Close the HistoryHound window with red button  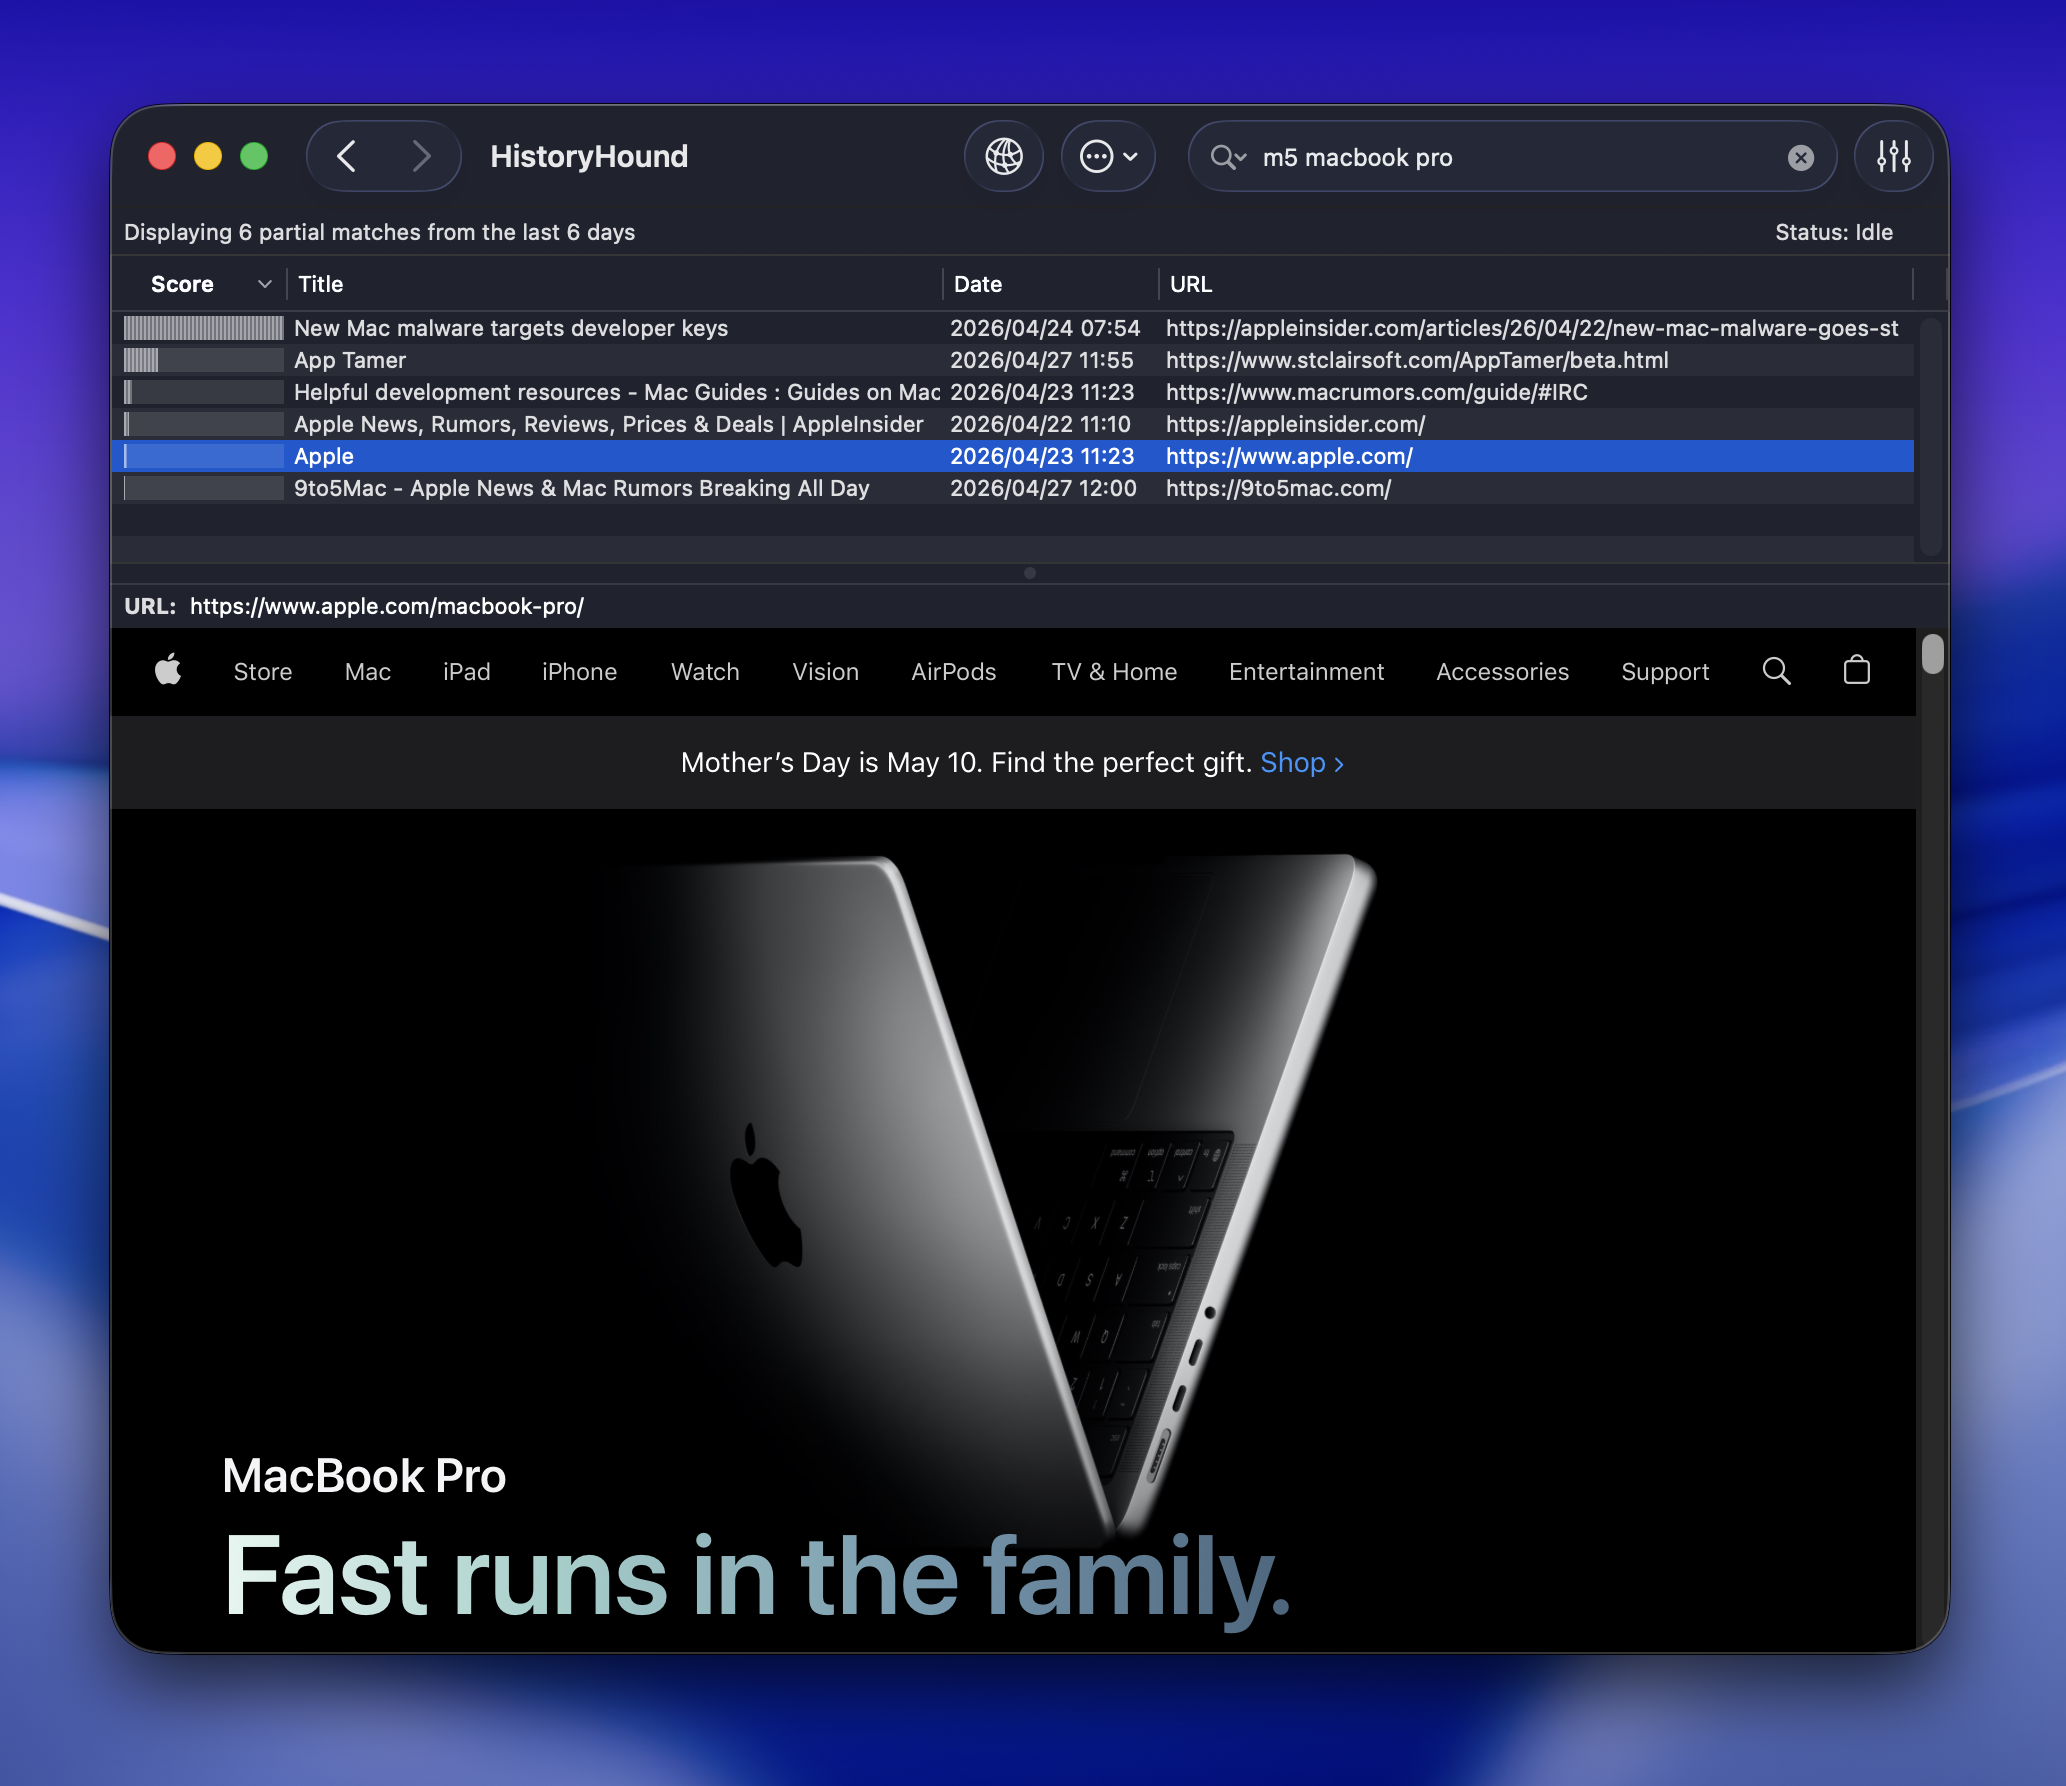pyautogui.click(x=162, y=157)
